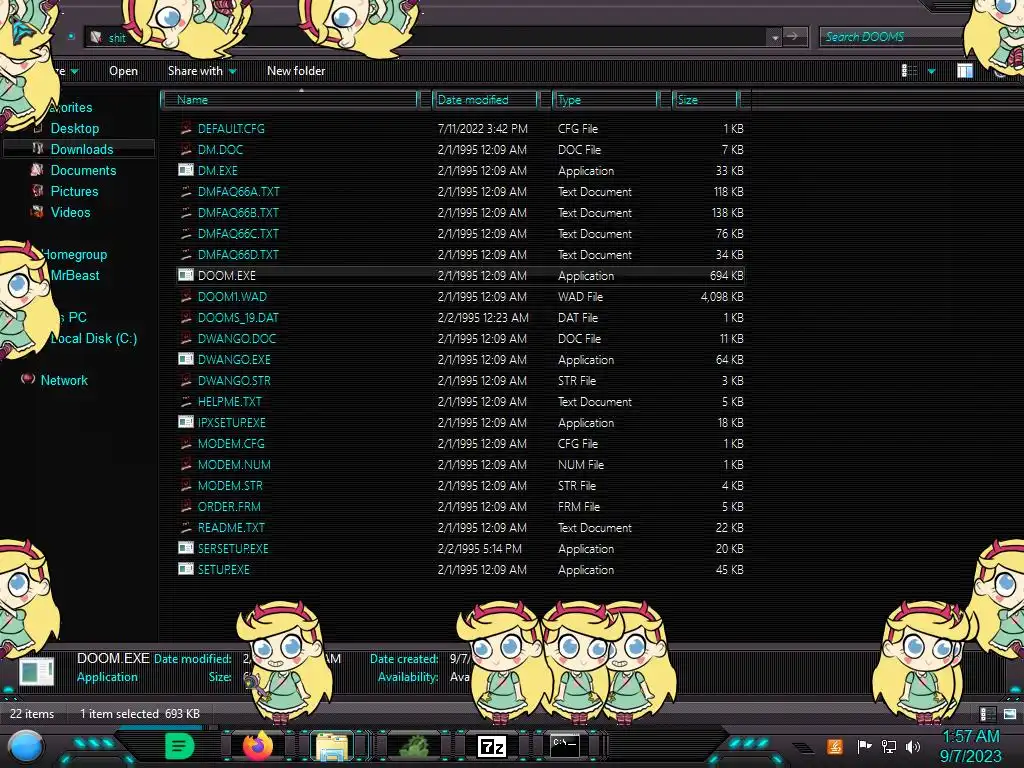The height and width of the screenshot is (768, 1024).
Task: Select the DM.DOC file name
Action: pos(220,150)
